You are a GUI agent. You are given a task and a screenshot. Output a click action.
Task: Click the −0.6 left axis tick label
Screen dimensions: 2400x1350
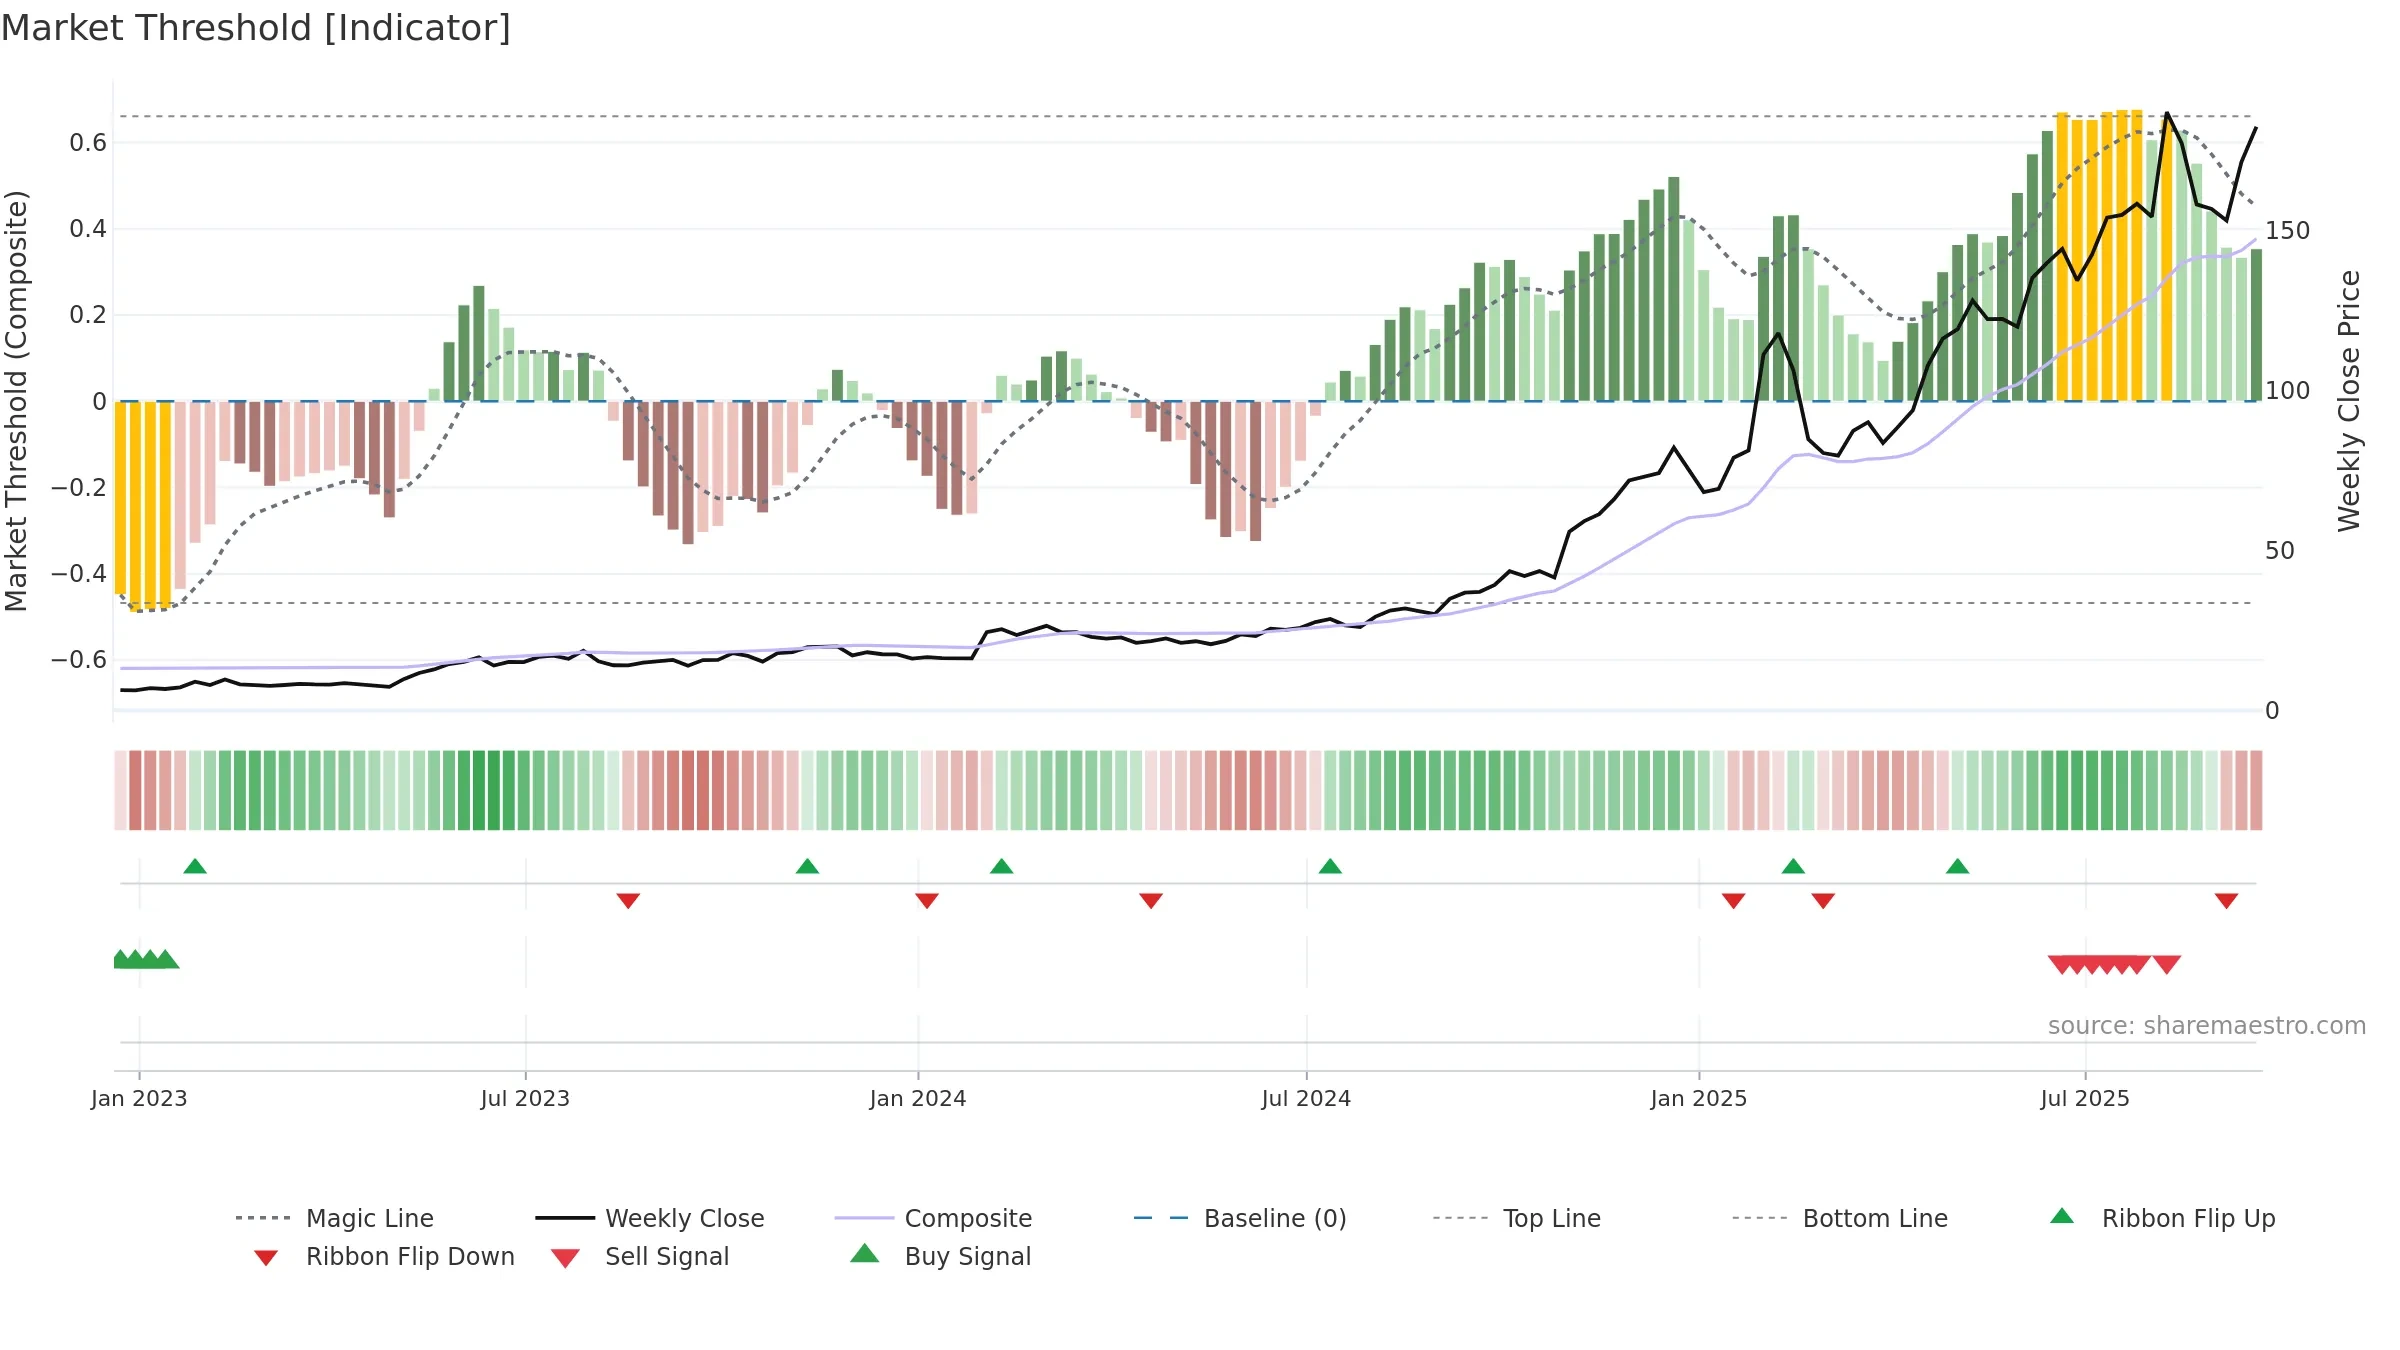click(79, 660)
